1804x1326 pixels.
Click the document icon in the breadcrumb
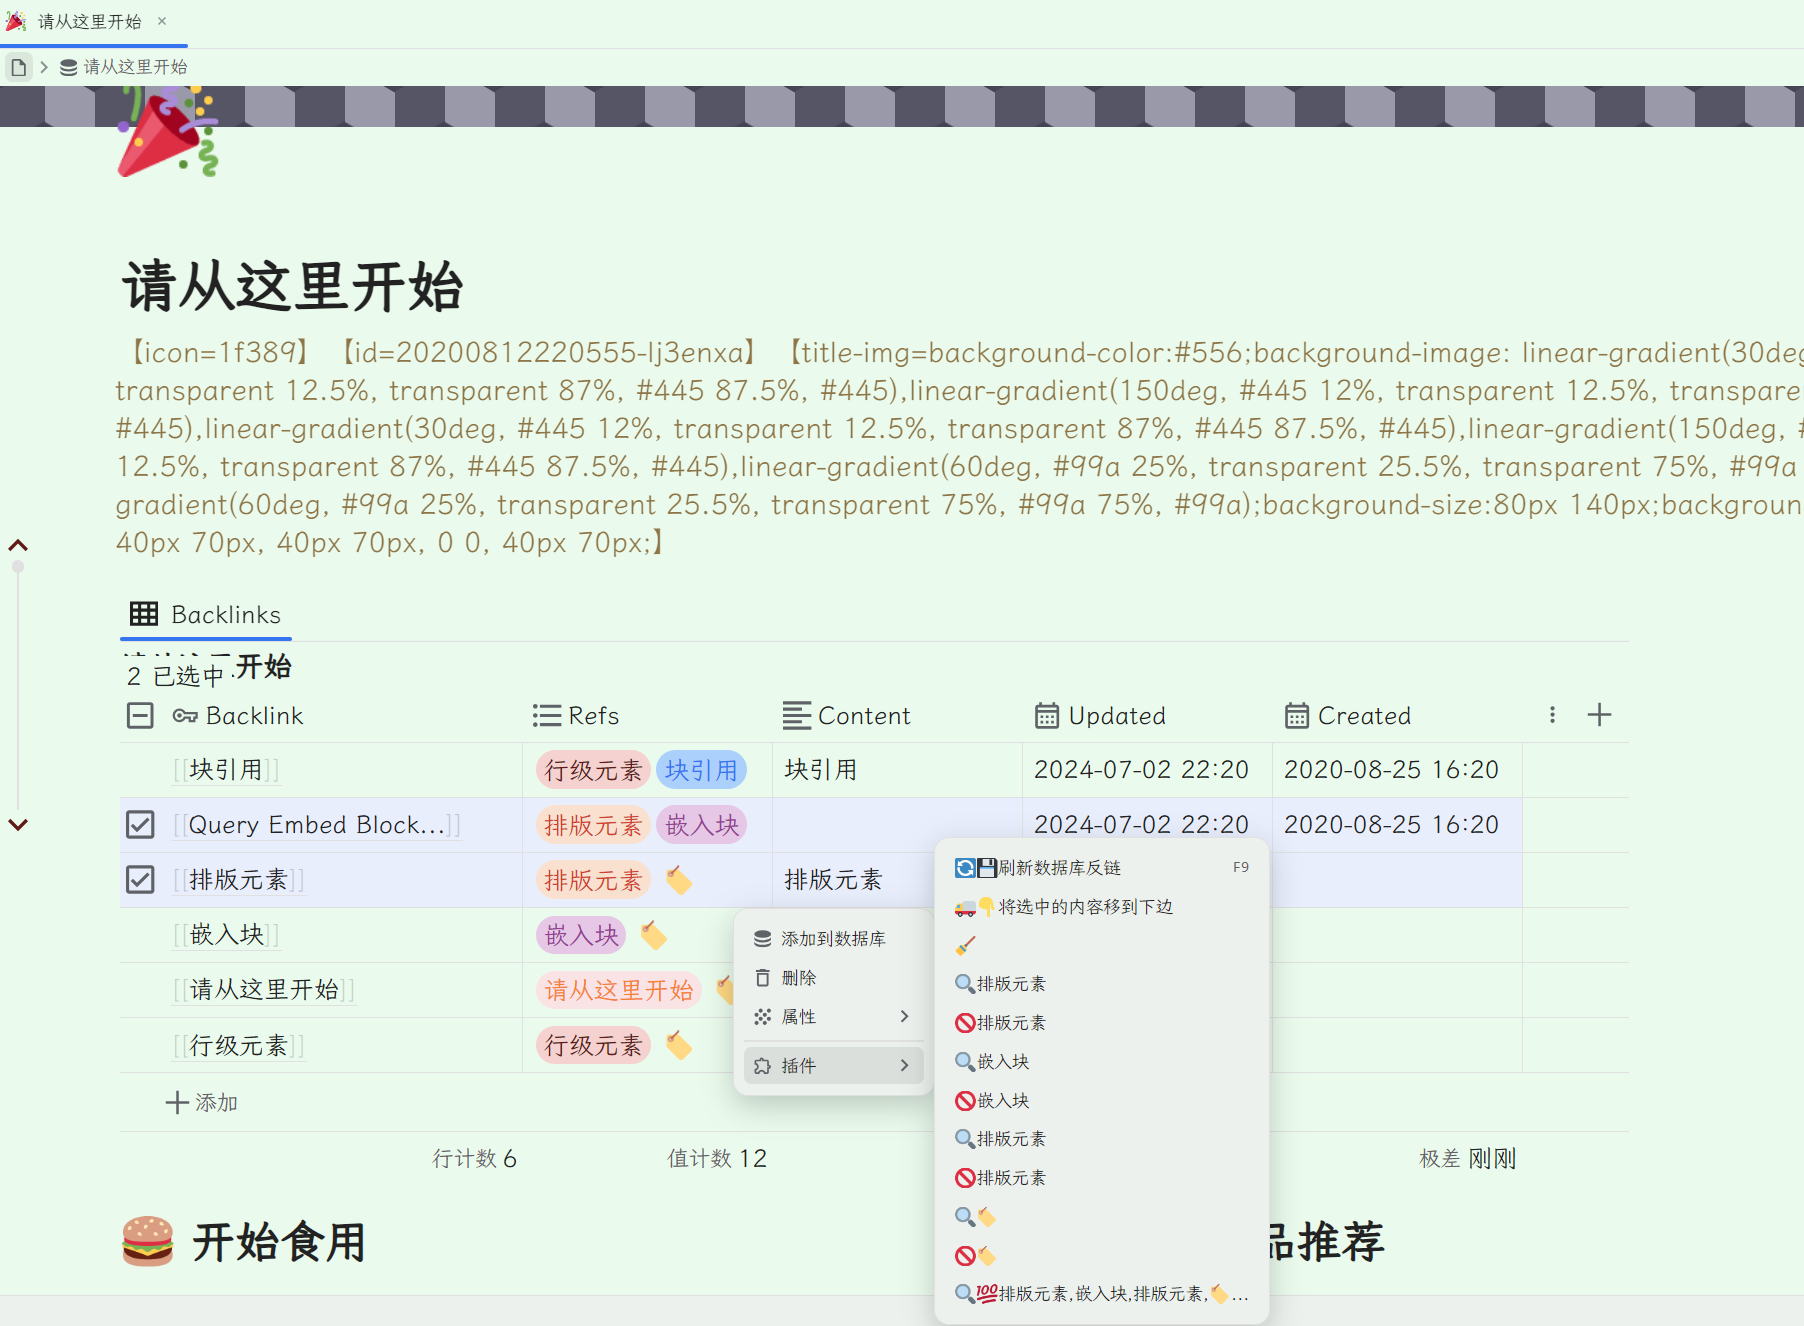coord(18,67)
